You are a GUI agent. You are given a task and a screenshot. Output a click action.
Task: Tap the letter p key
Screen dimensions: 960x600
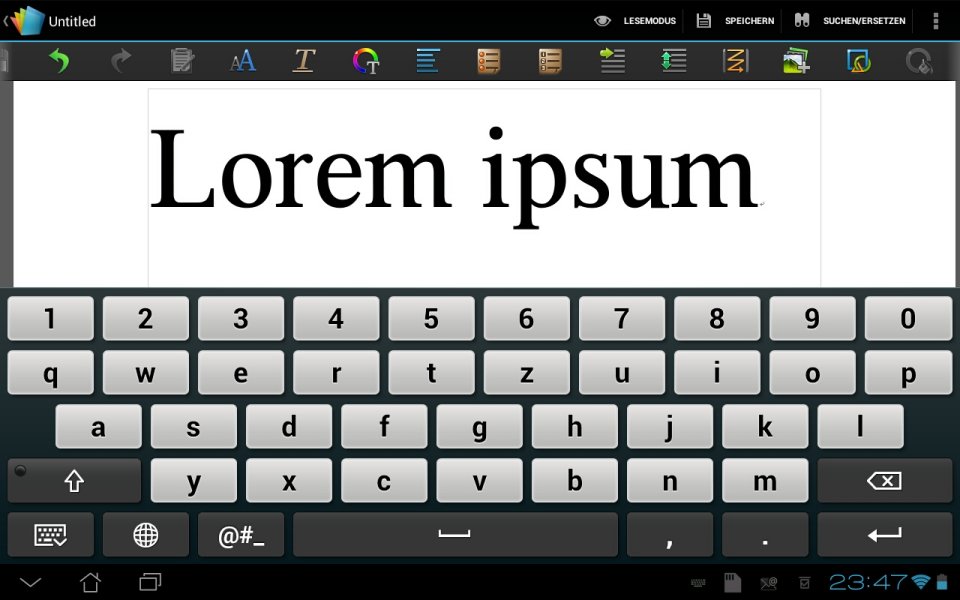click(908, 372)
